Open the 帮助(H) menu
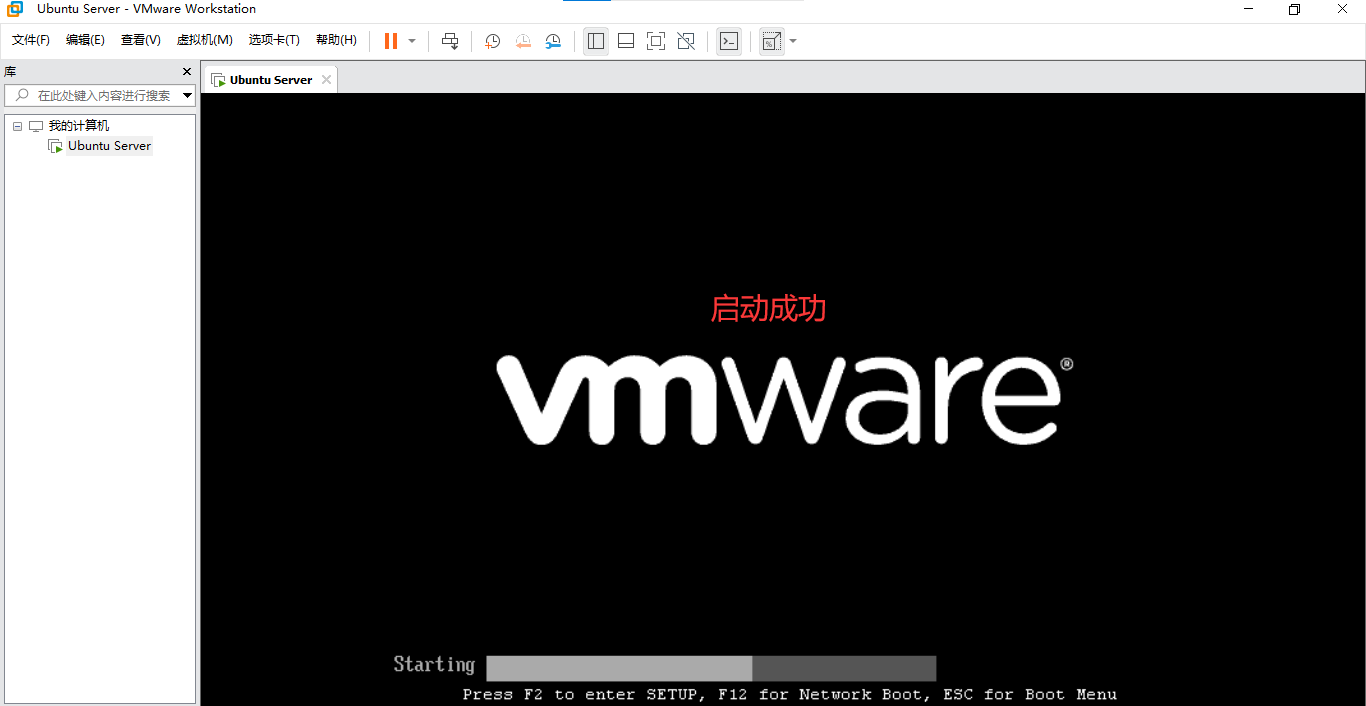Viewport: 1366px width, 706px height. tap(336, 40)
